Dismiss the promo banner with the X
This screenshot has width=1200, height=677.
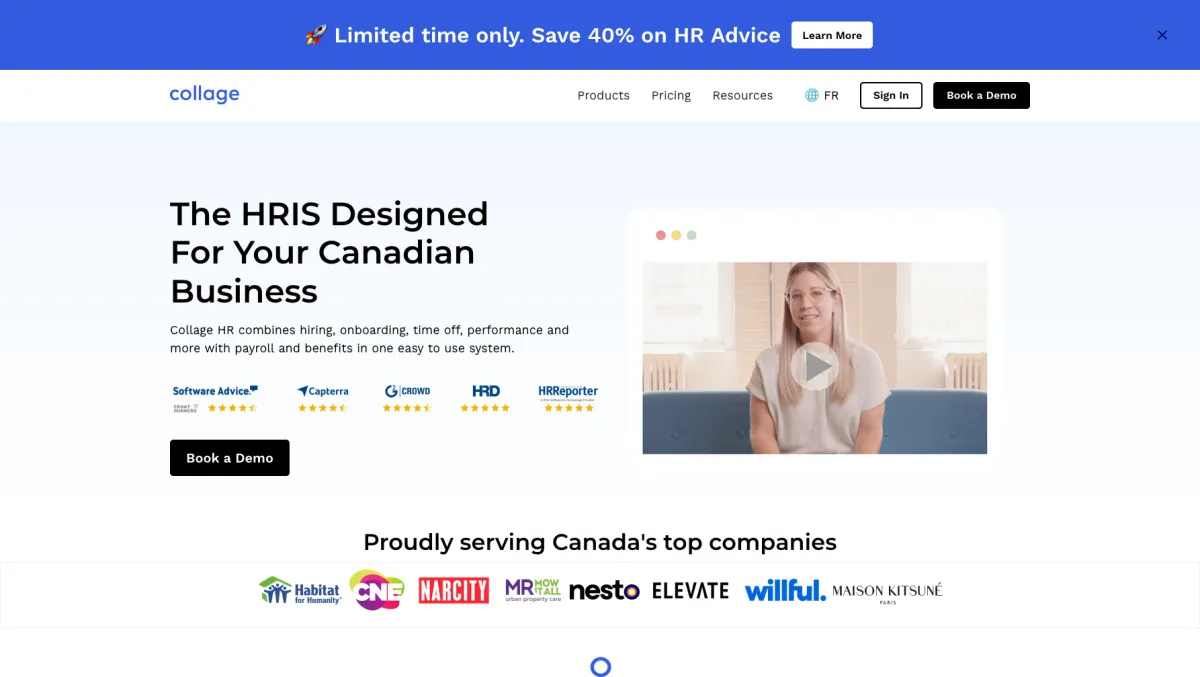[x=1162, y=35]
